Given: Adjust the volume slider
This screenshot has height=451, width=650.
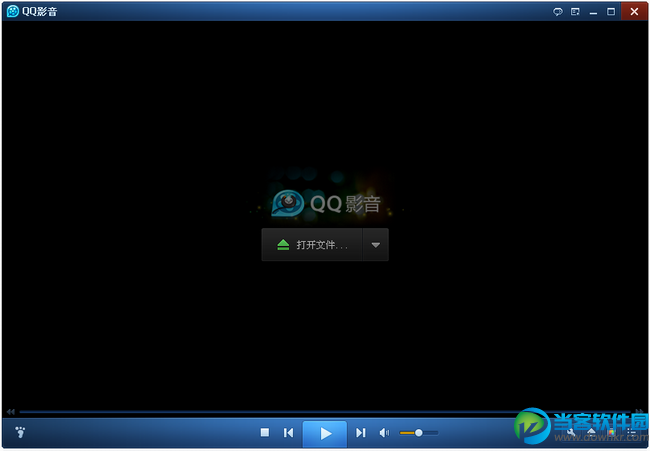Looking at the screenshot, I should [419, 433].
